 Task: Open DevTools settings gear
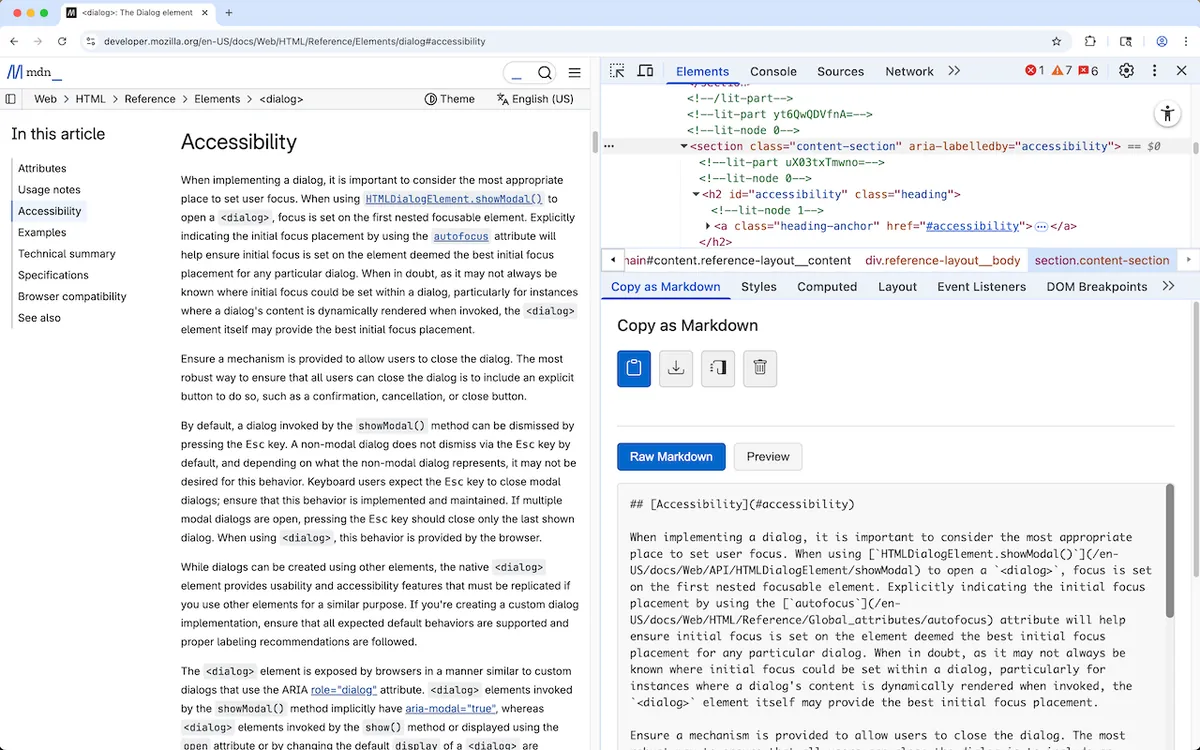coord(1126,71)
